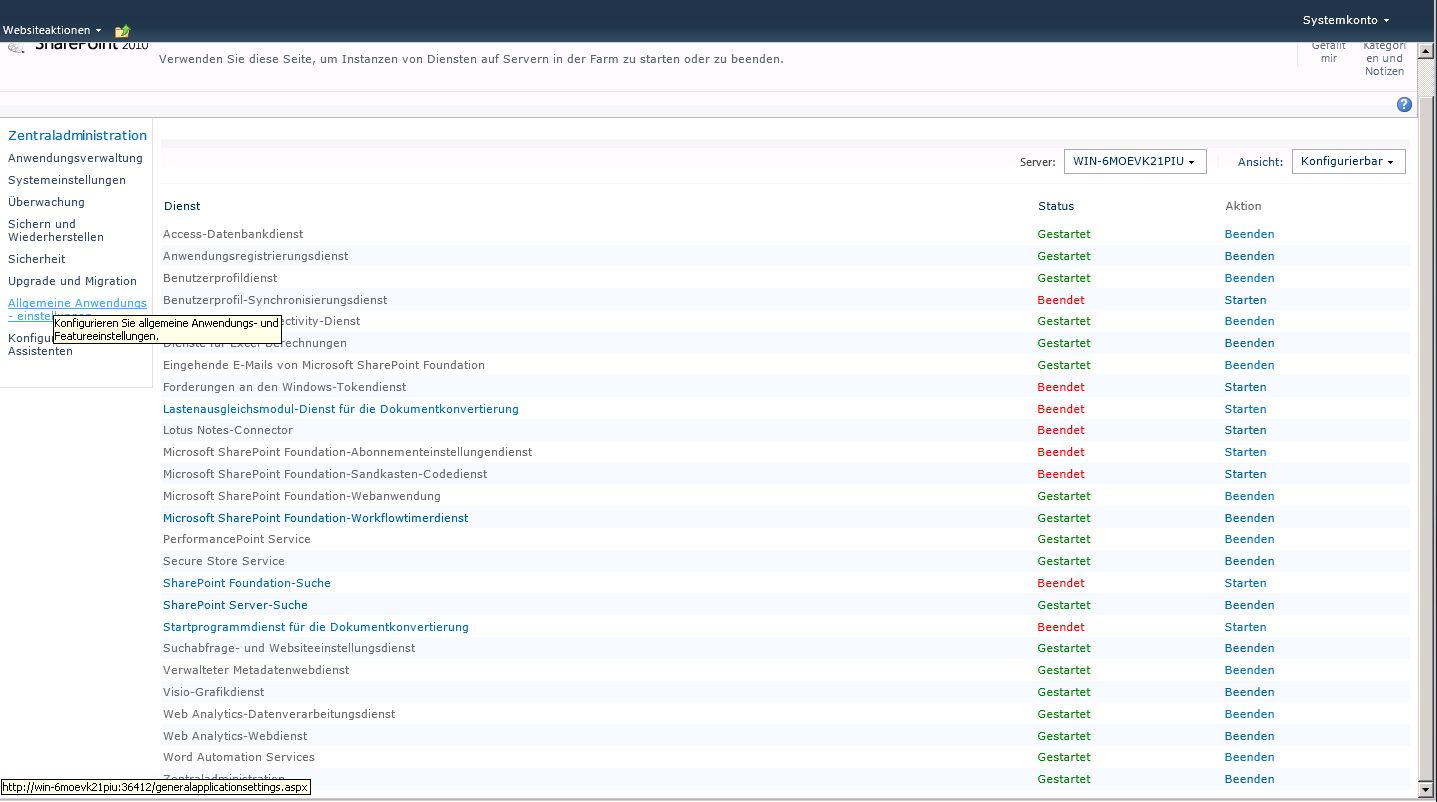1437x802 pixels.
Task: Expand the Ansicht Konfigurierbar dropdown
Action: coord(1348,161)
